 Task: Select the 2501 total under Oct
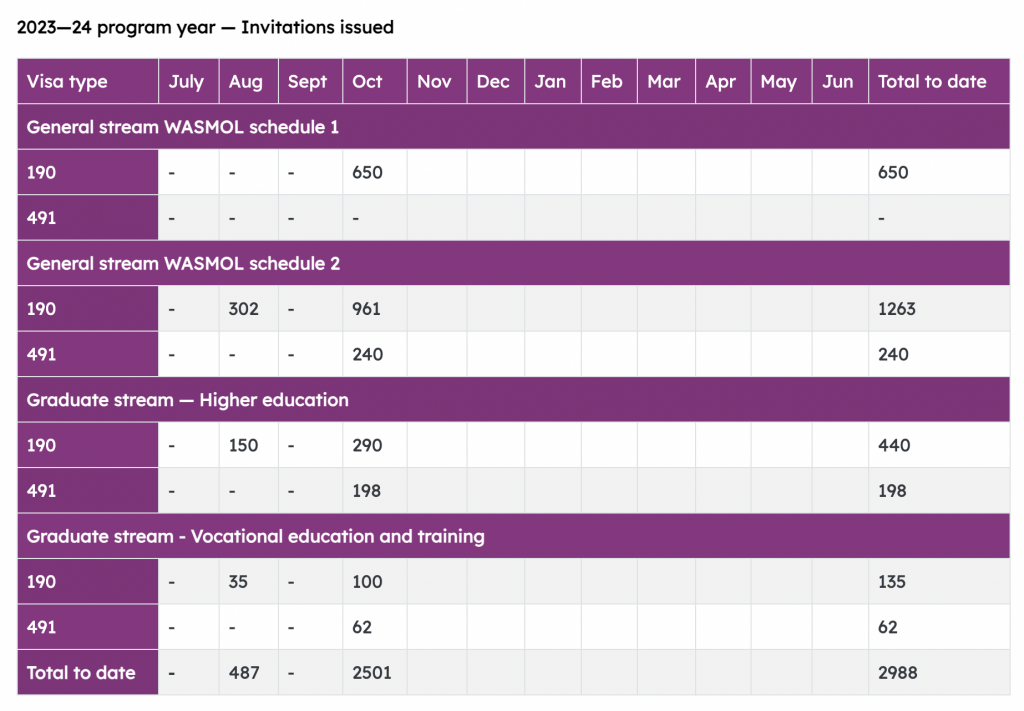pos(372,673)
